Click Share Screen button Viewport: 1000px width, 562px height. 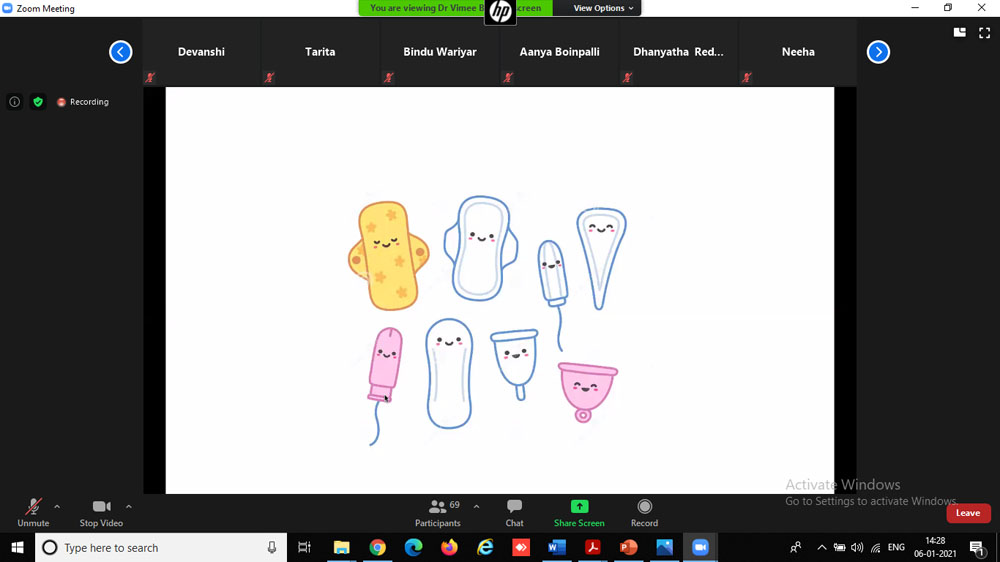[x=579, y=513]
